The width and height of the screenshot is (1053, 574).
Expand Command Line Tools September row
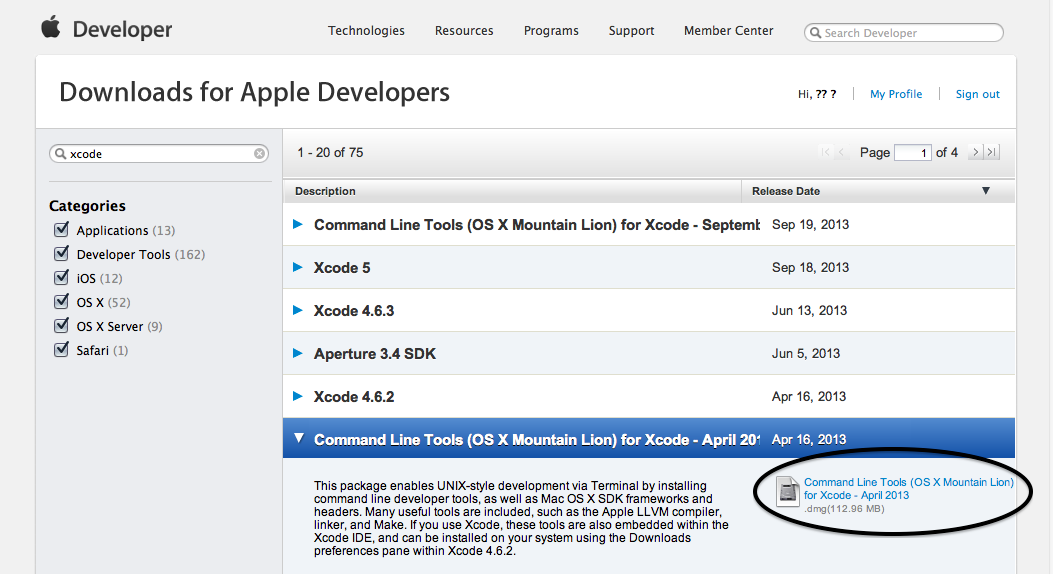point(297,224)
